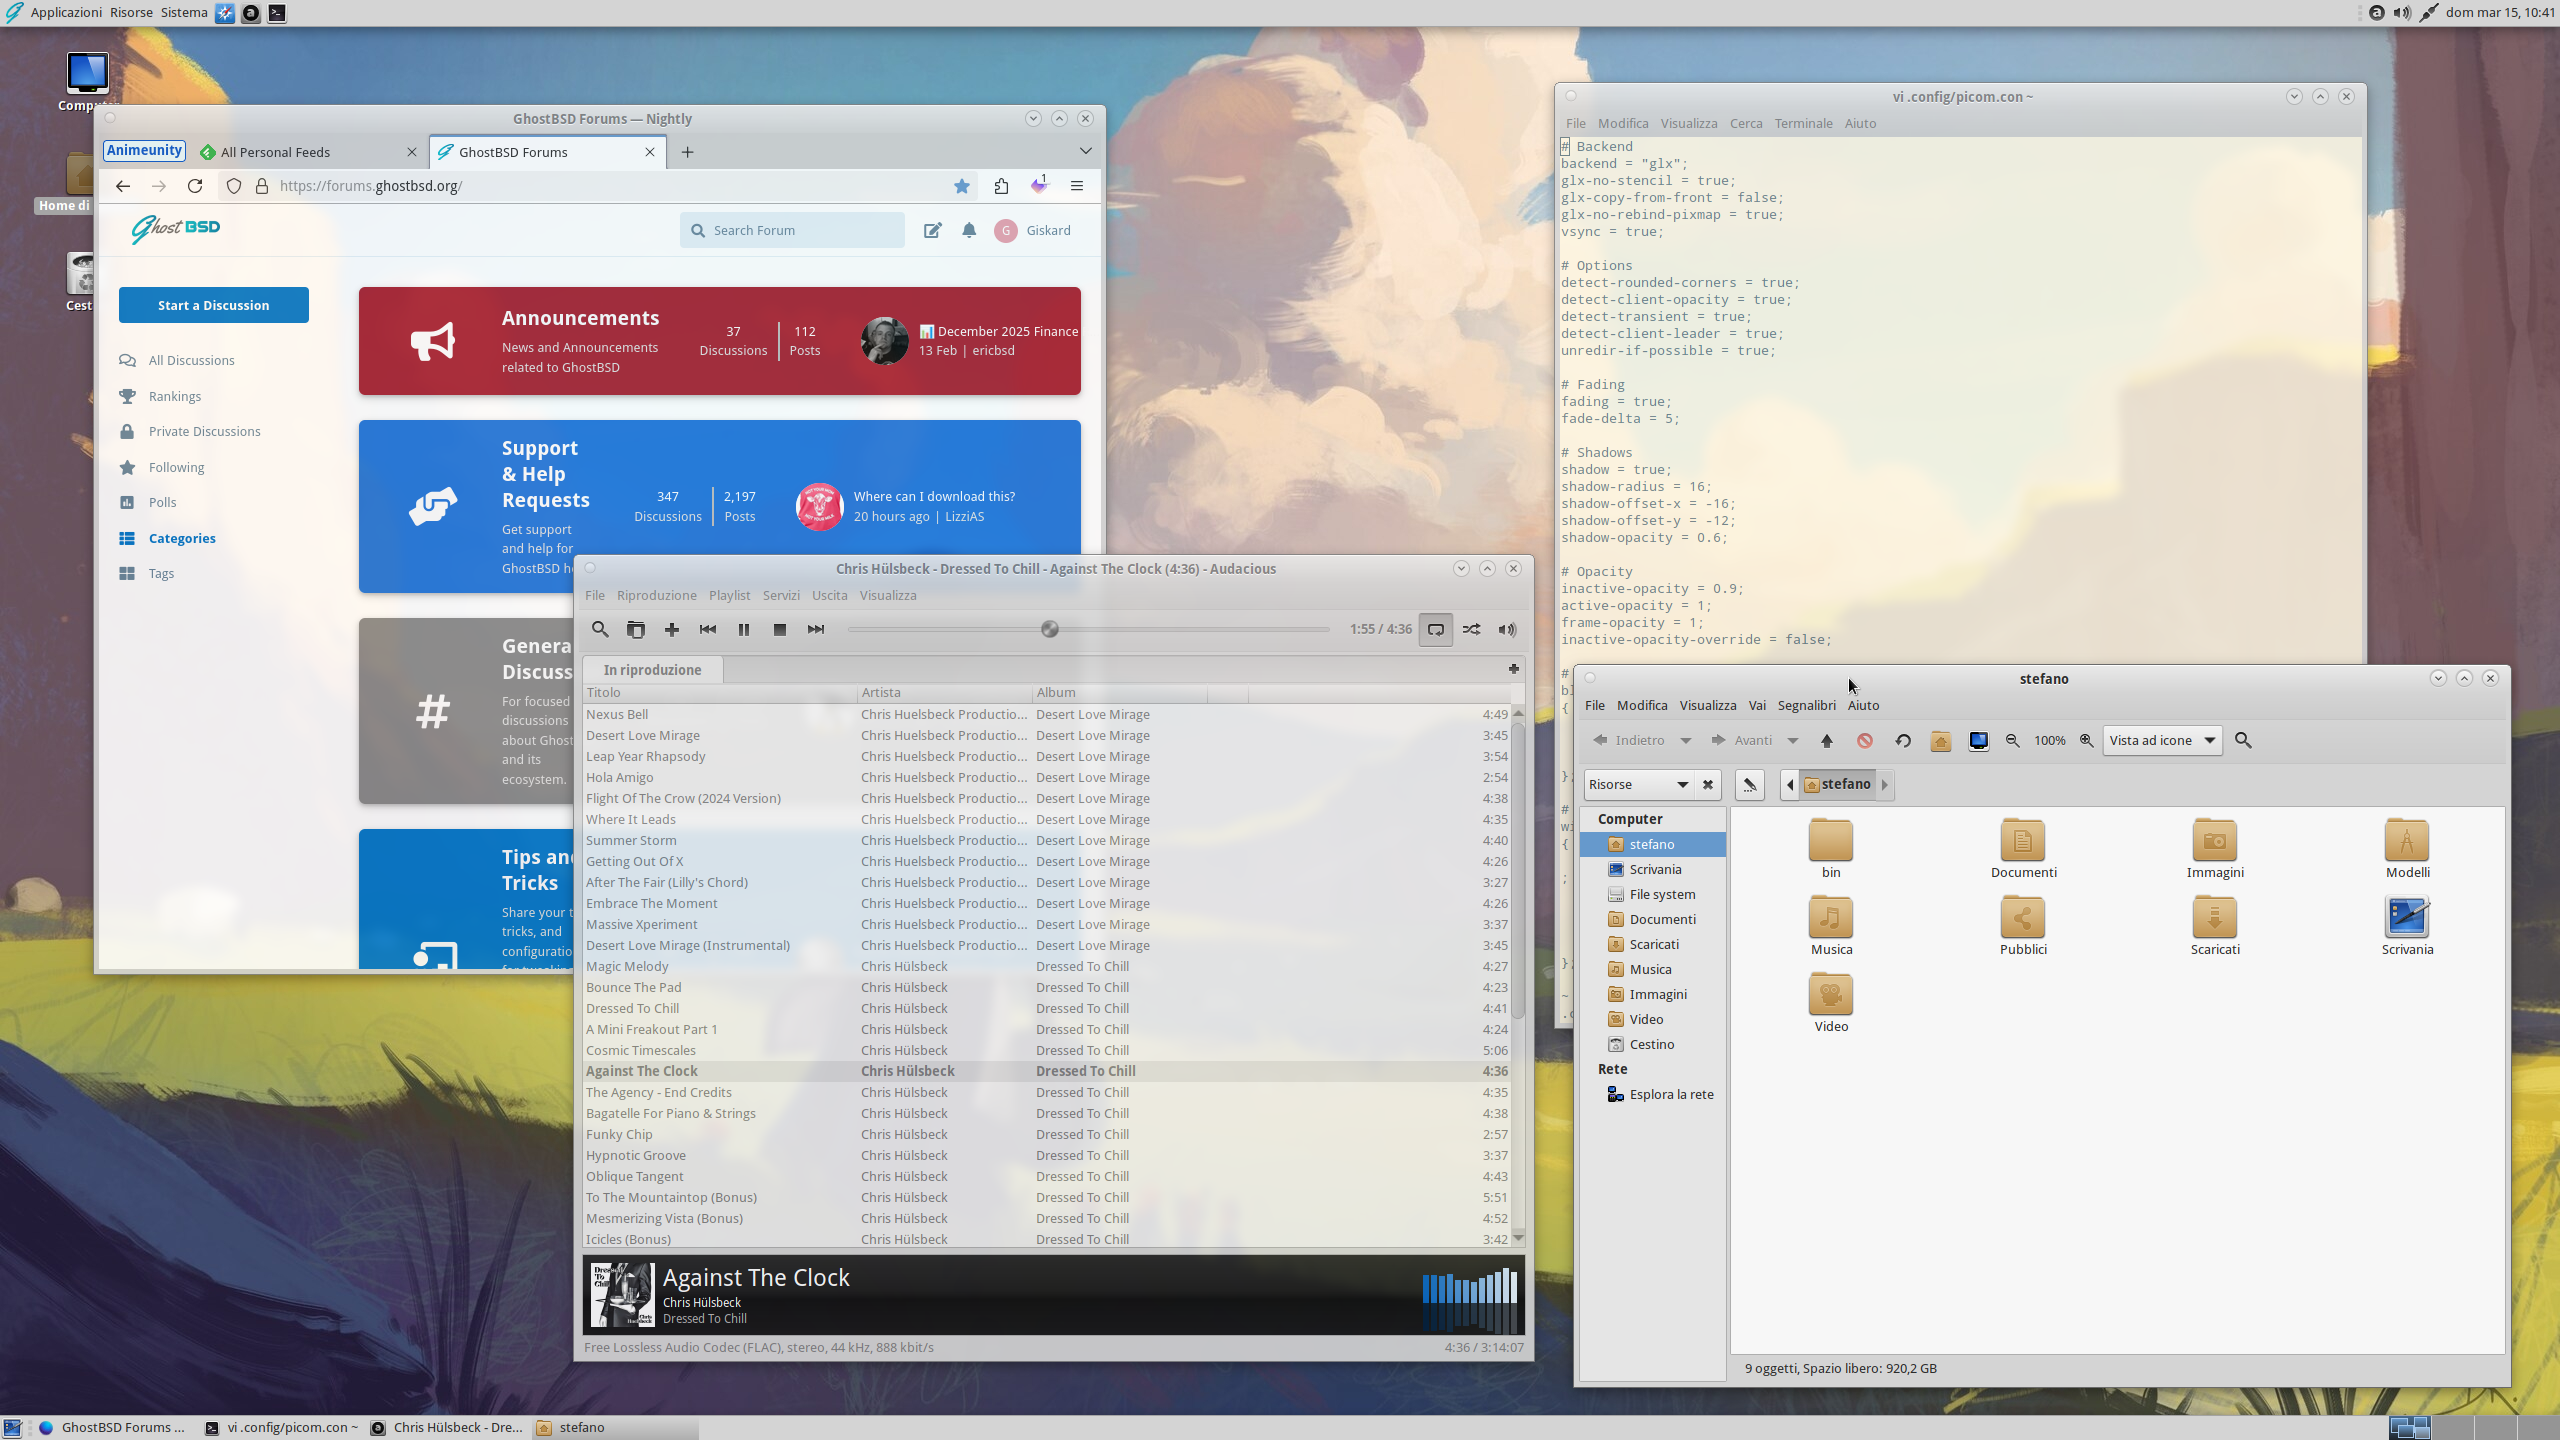Go to home folder in Caja toolbar
The height and width of the screenshot is (1440, 2560).
pyautogui.click(x=1940, y=740)
